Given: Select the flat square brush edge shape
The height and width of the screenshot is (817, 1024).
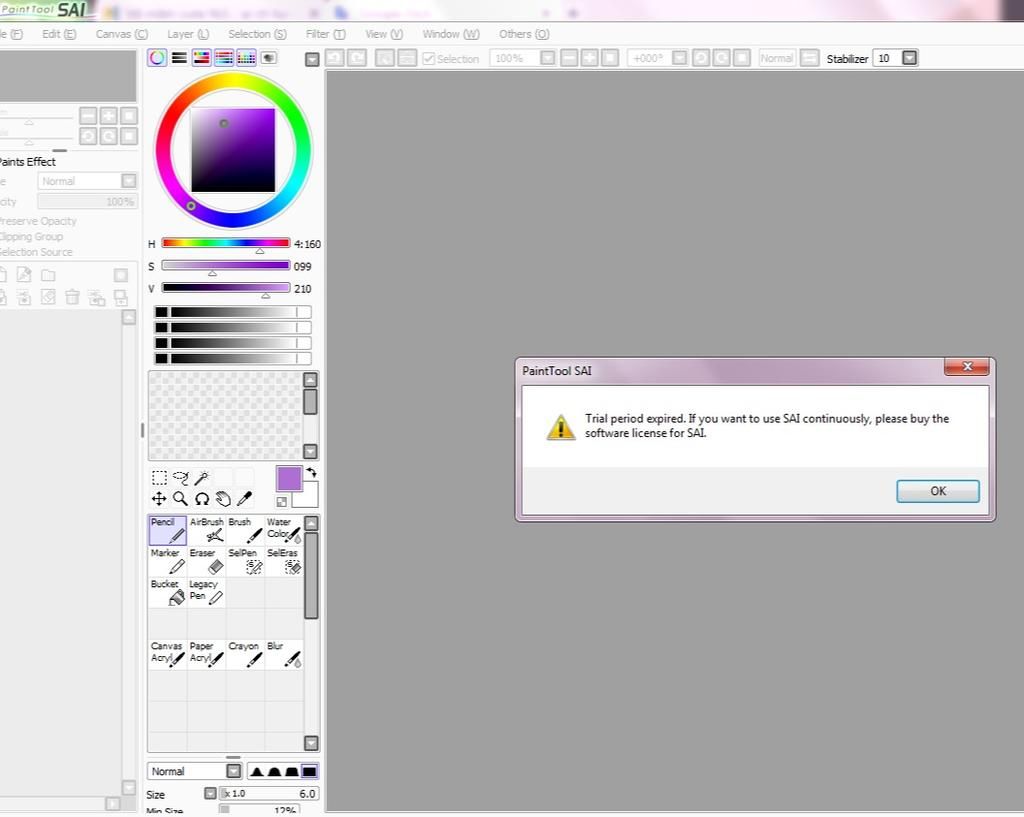Looking at the screenshot, I should point(310,772).
